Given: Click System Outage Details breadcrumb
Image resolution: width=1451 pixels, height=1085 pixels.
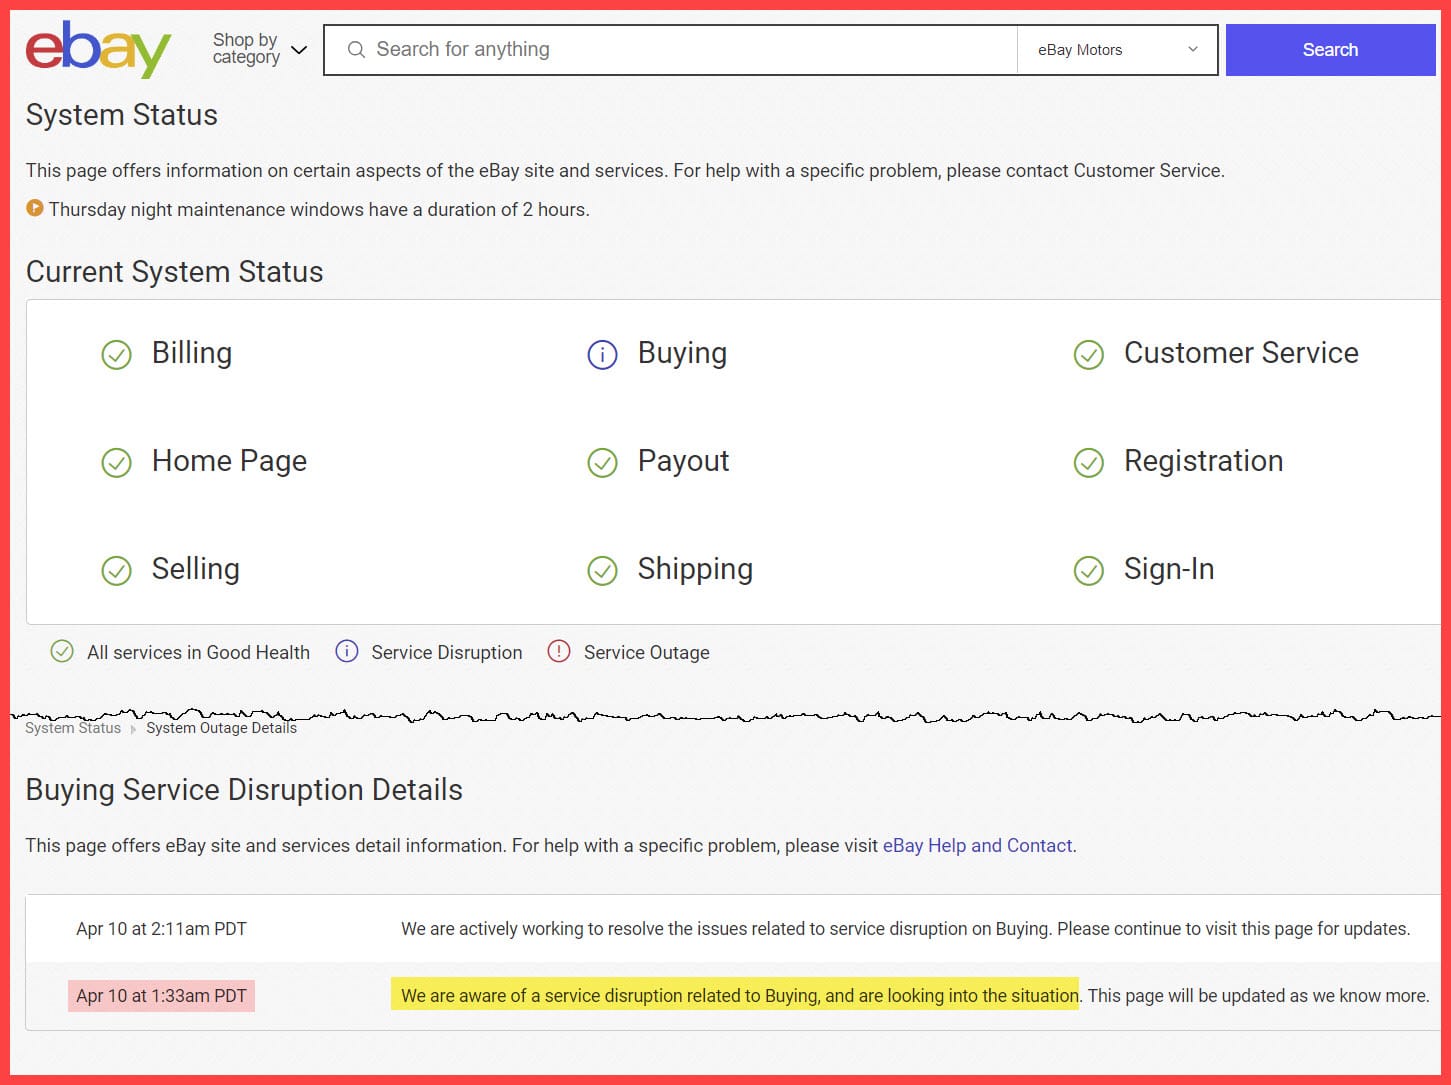Looking at the screenshot, I should tap(221, 728).
